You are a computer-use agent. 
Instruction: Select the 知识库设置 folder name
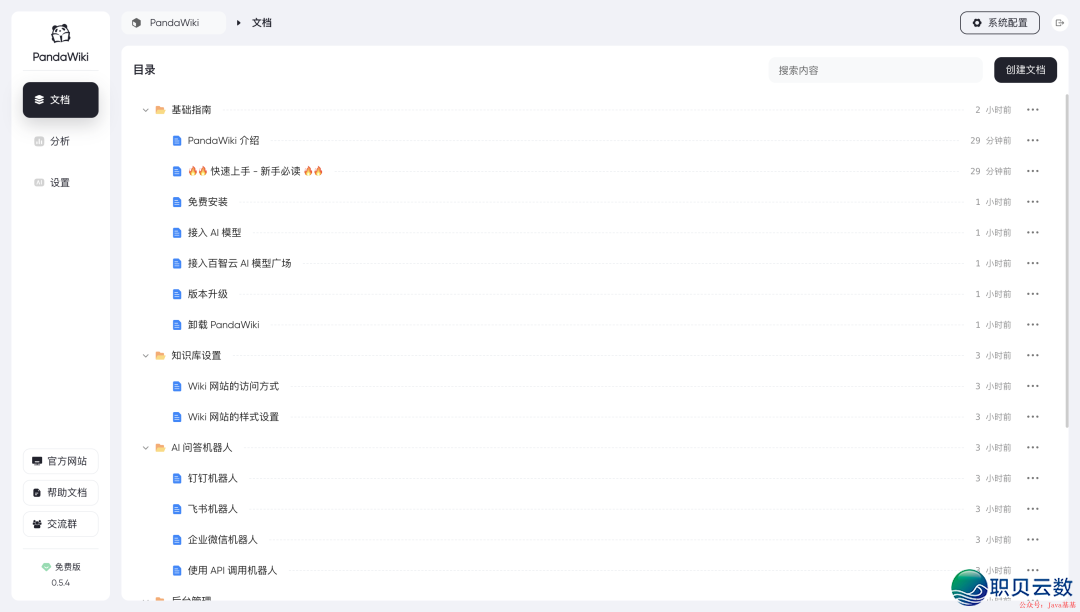pos(196,356)
